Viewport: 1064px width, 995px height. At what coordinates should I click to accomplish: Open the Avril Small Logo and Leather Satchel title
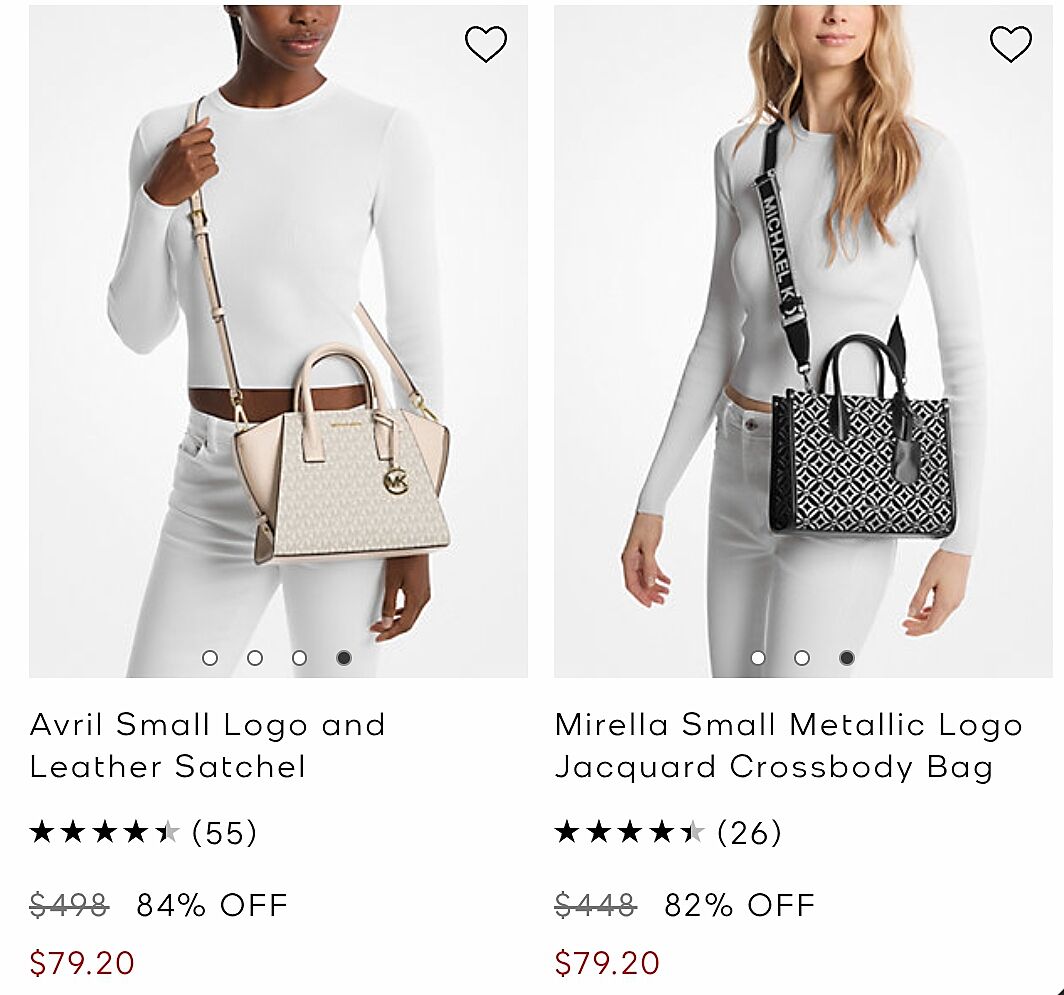coord(207,745)
